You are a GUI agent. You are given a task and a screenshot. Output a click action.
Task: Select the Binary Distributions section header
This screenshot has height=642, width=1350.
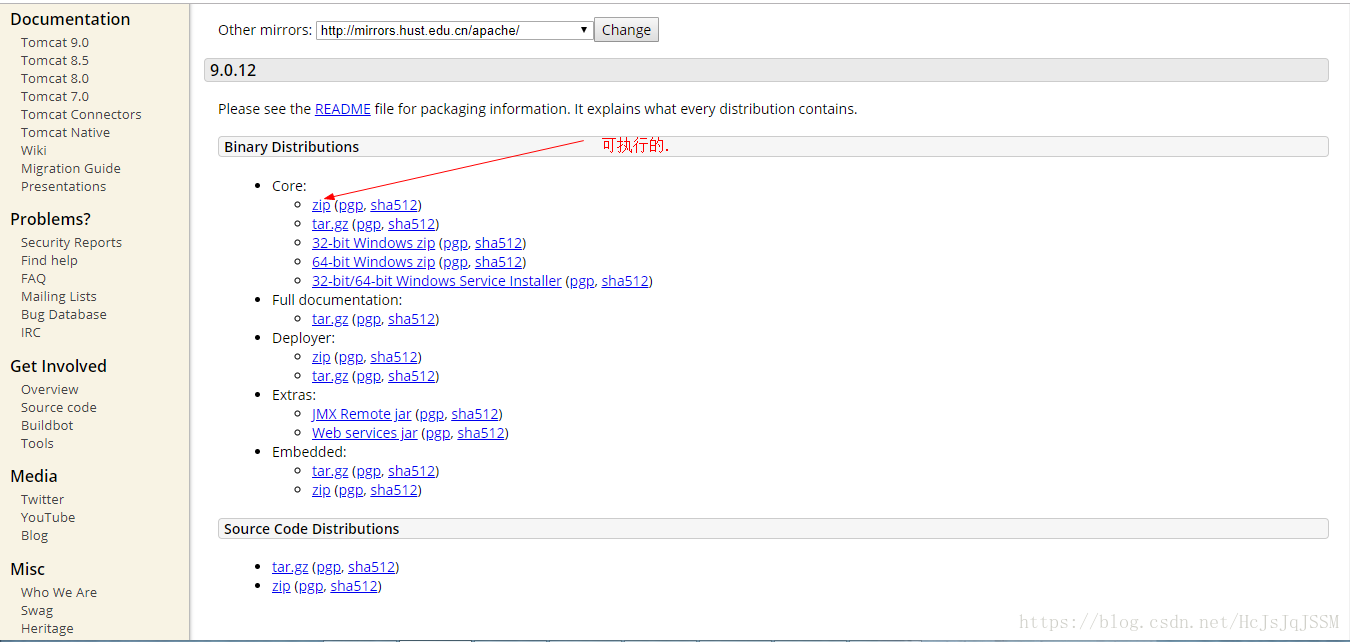tap(773, 147)
